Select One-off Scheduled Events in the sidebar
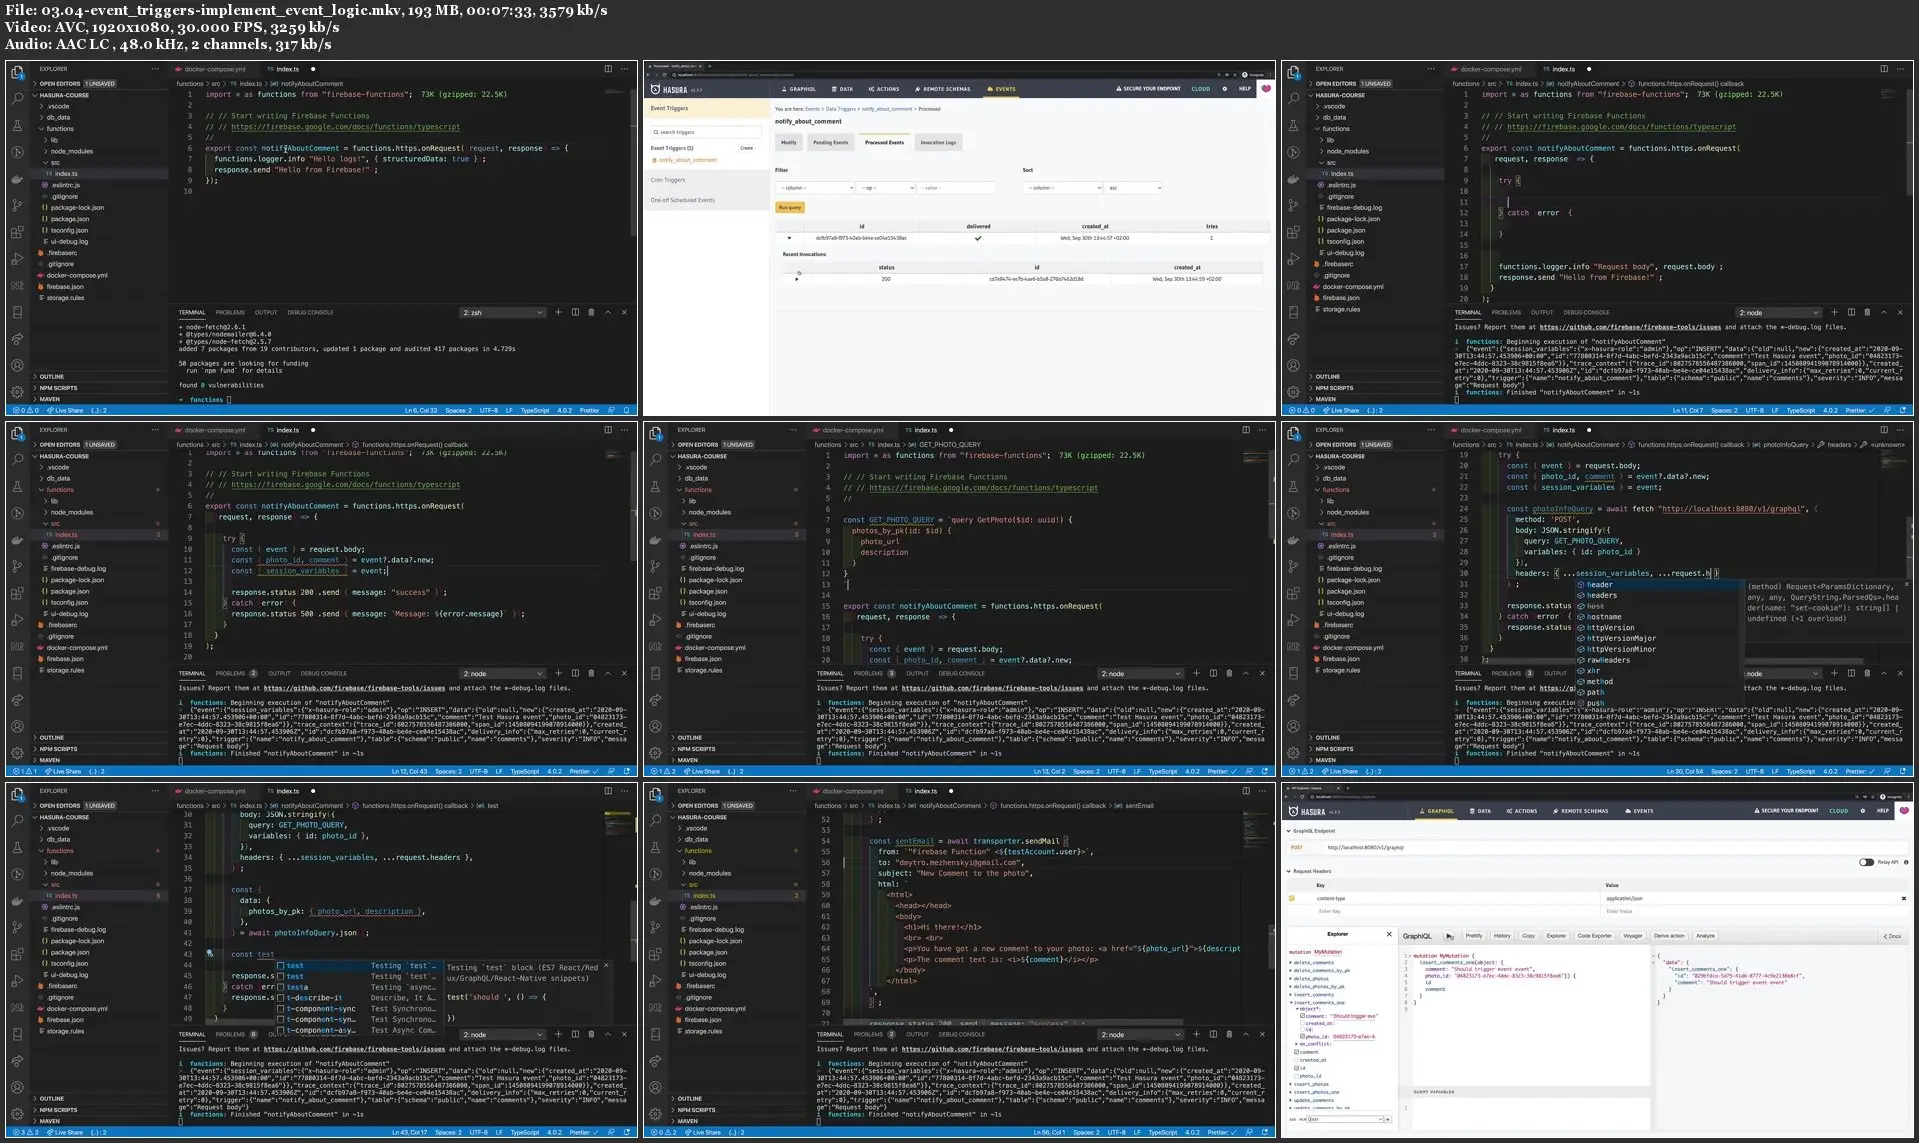Viewport: 1919px width, 1143px height. point(683,200)
